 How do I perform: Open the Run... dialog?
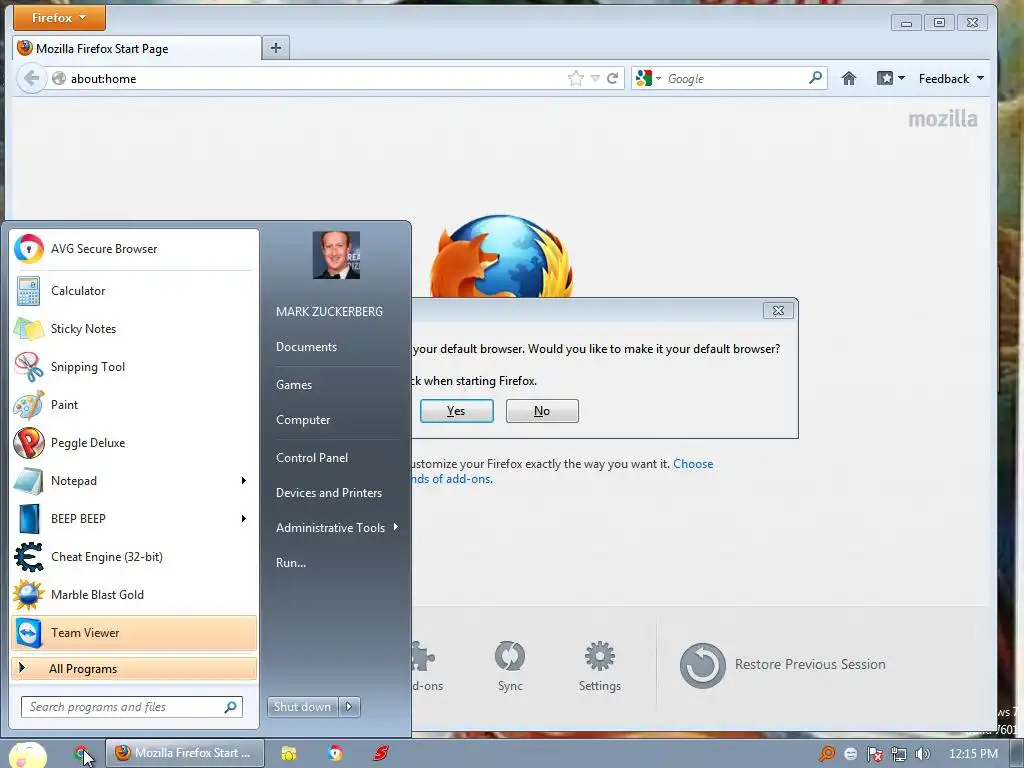tap(291, 562)
